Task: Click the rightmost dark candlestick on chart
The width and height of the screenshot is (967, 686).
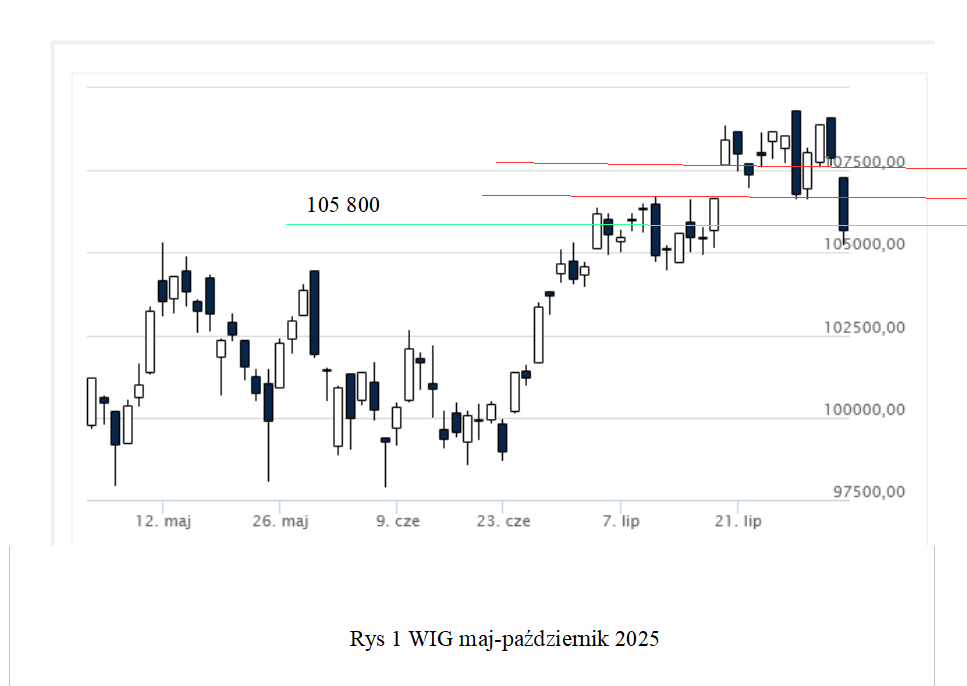Action: click(x=843, y=204)
